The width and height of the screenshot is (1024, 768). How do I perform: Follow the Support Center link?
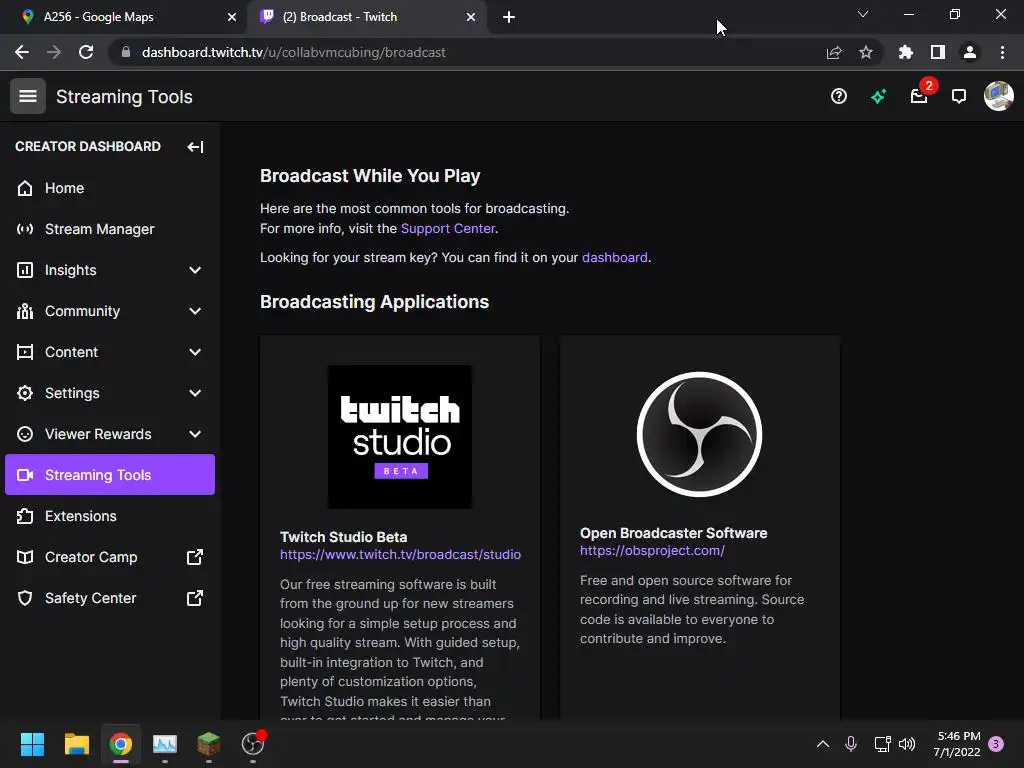pos(448,229)
